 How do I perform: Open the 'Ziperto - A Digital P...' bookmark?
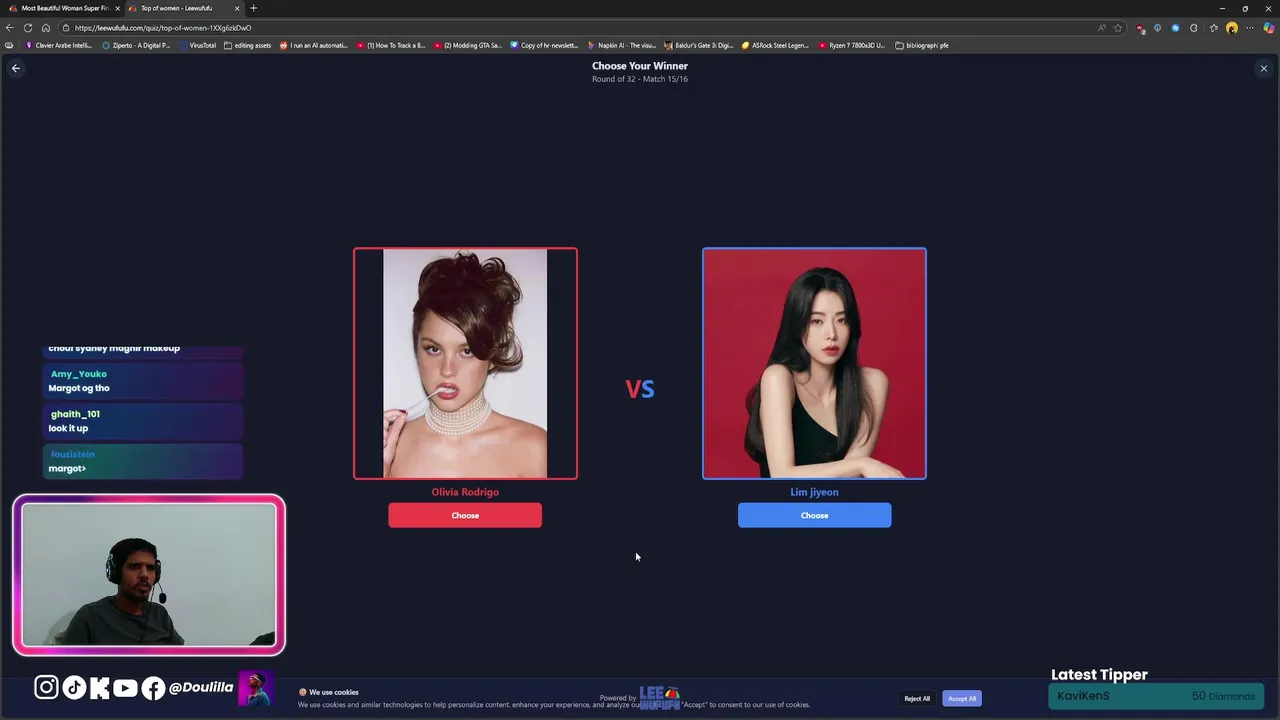(x=136, y=45)
